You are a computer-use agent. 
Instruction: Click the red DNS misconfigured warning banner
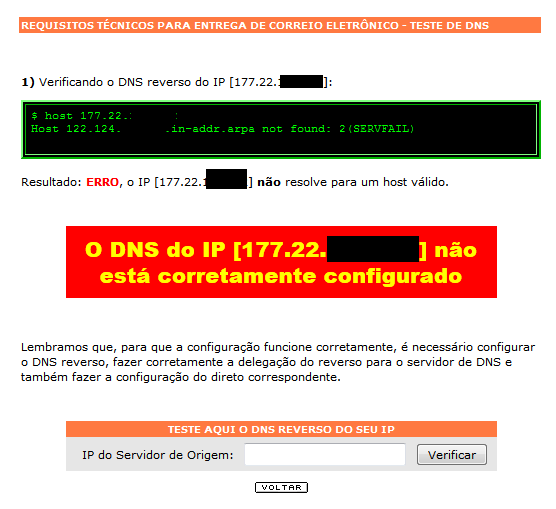coord(281,262)
